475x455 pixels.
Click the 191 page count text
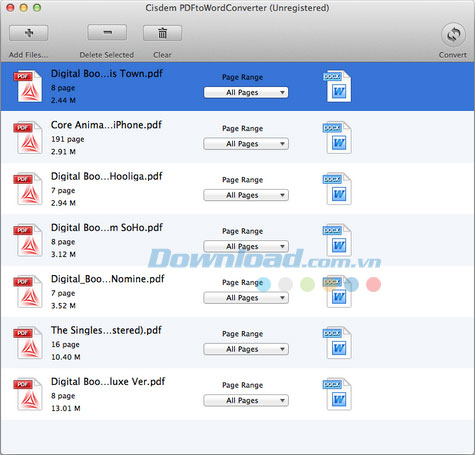pyautogui.click(x=68, y=139)
